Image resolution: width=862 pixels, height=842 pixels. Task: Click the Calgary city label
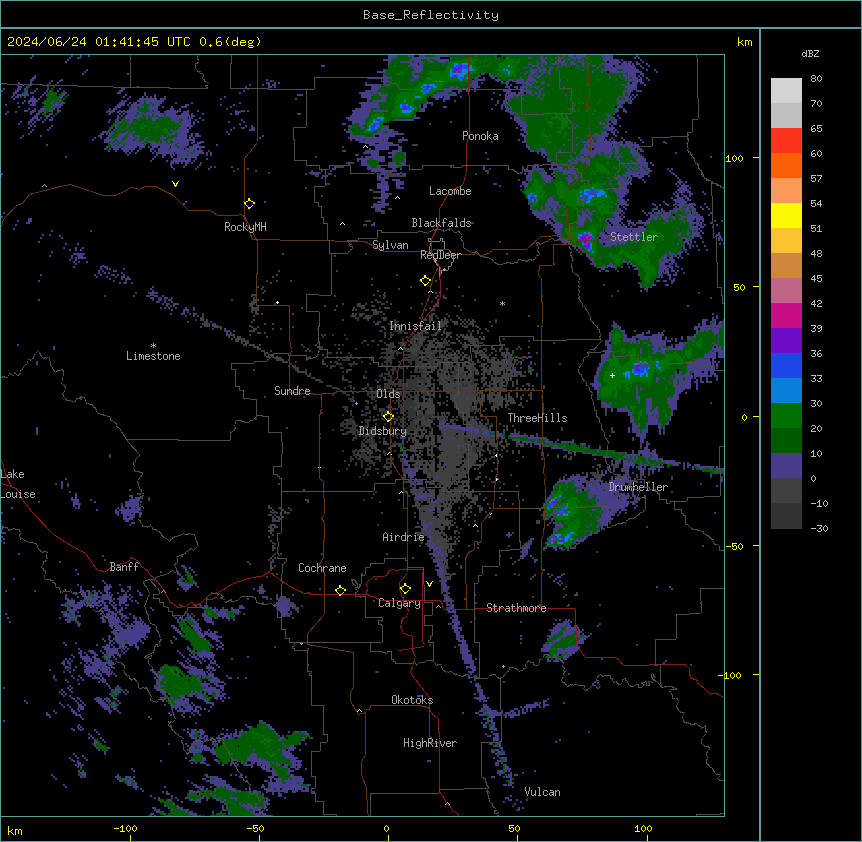pyautogui.click(x=399, y=603)
